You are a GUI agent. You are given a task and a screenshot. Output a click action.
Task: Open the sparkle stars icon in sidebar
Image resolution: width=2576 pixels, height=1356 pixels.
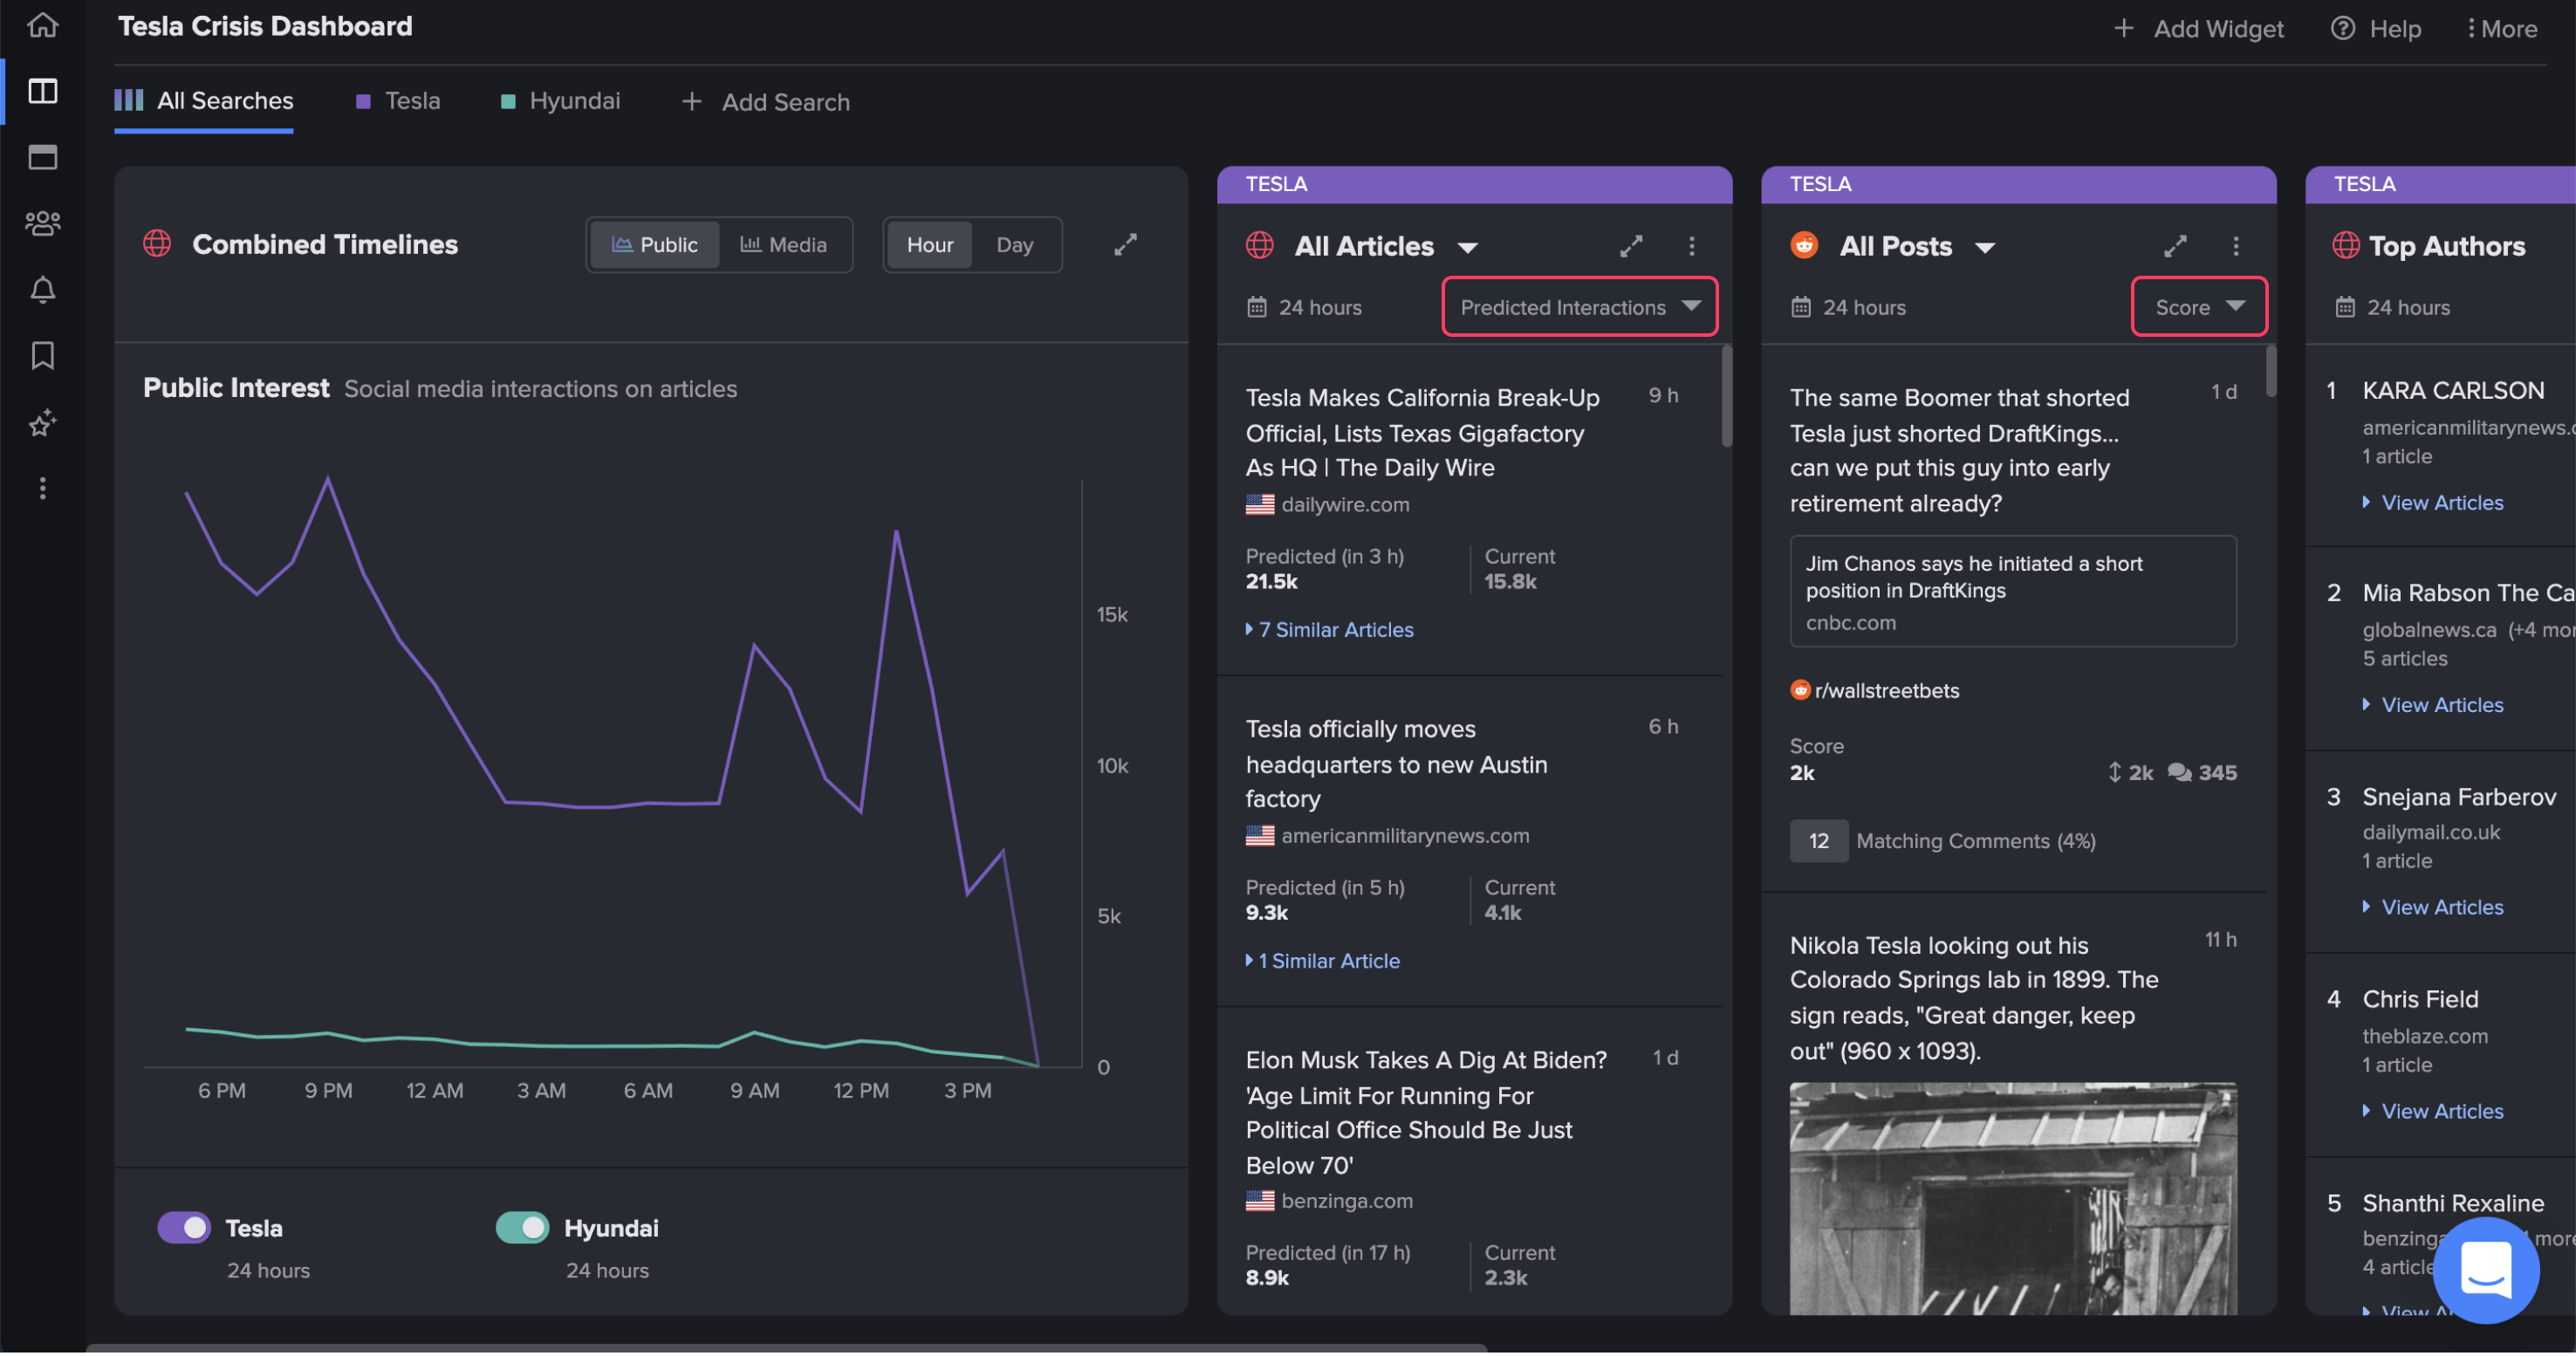(x=42, y=423)
